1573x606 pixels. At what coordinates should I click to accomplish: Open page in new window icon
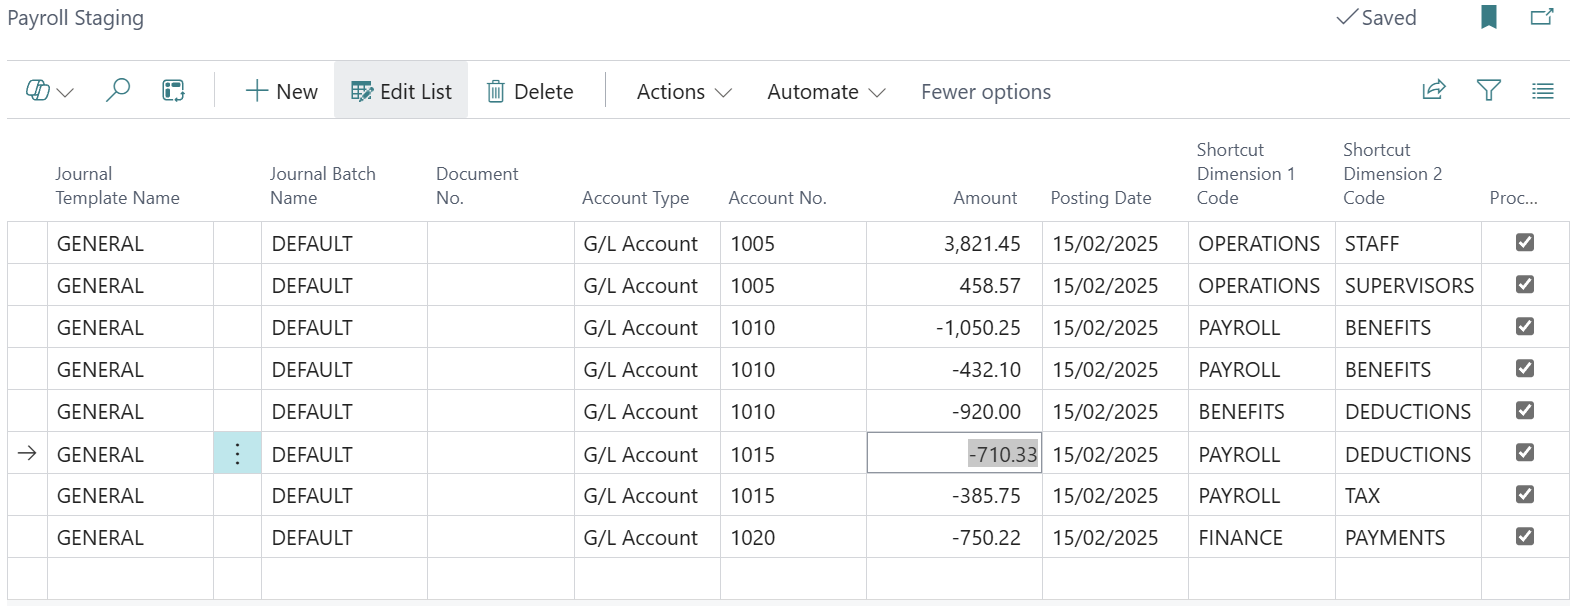click(x=1542, y=17)
